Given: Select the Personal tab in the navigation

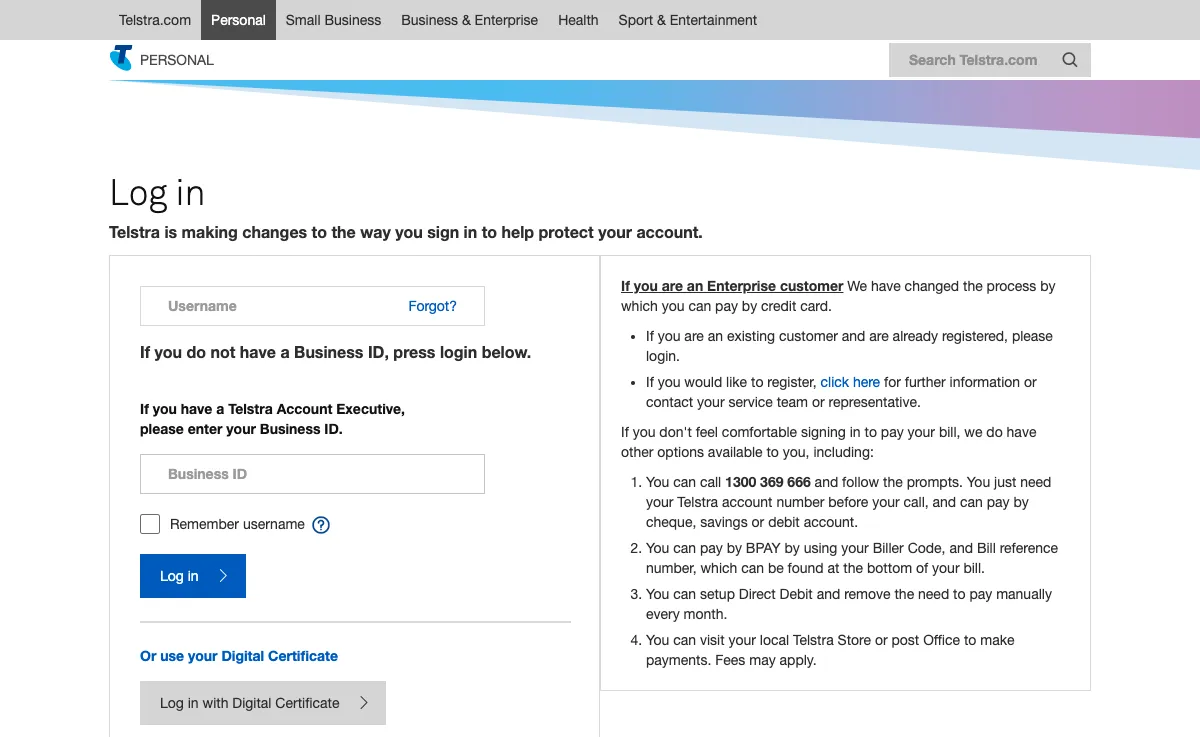Looking at the screenshot, I should click(x=238, y=20).
